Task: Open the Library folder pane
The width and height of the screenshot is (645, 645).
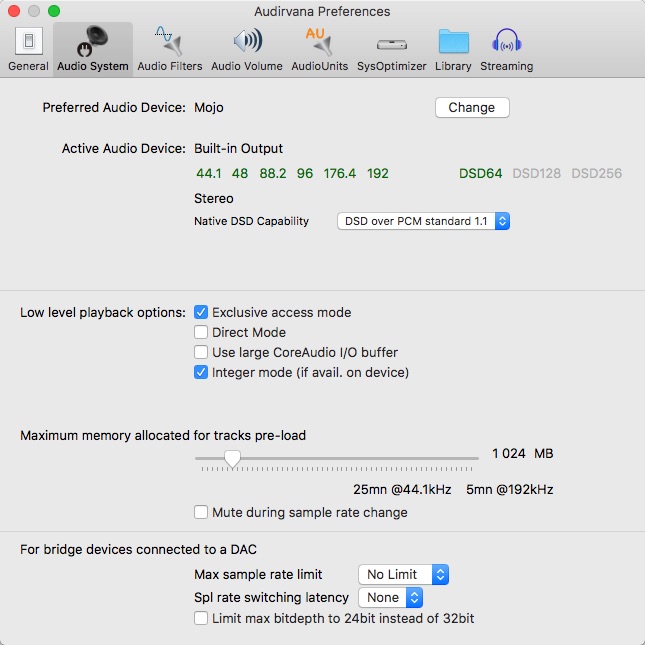Action: click(453, 49)
